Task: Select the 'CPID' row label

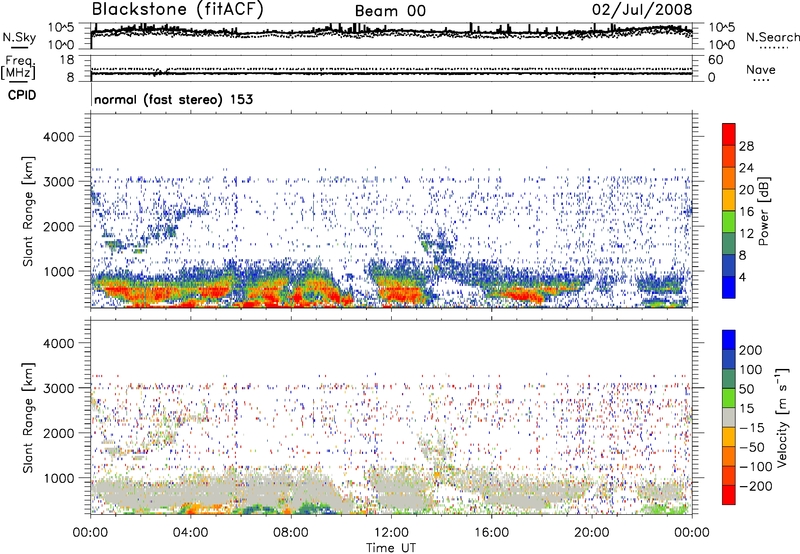Action: pyautogui.click(x=22, y=95)
